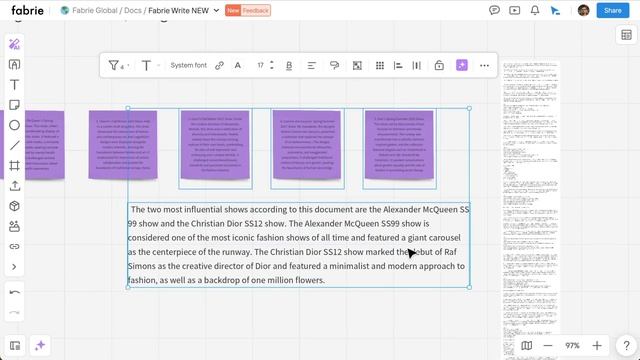
Task: Toggle the bottom-left panel layout button
Action: point(15,346)
